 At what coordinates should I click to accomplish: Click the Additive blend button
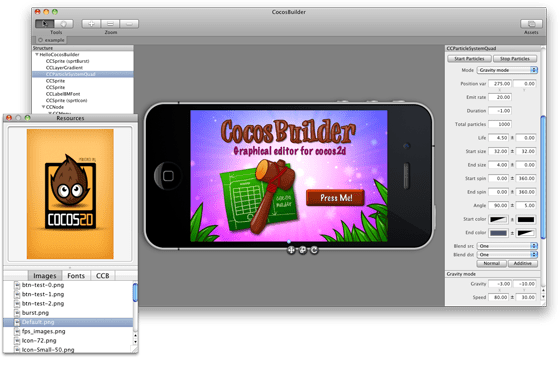(522, 263)
